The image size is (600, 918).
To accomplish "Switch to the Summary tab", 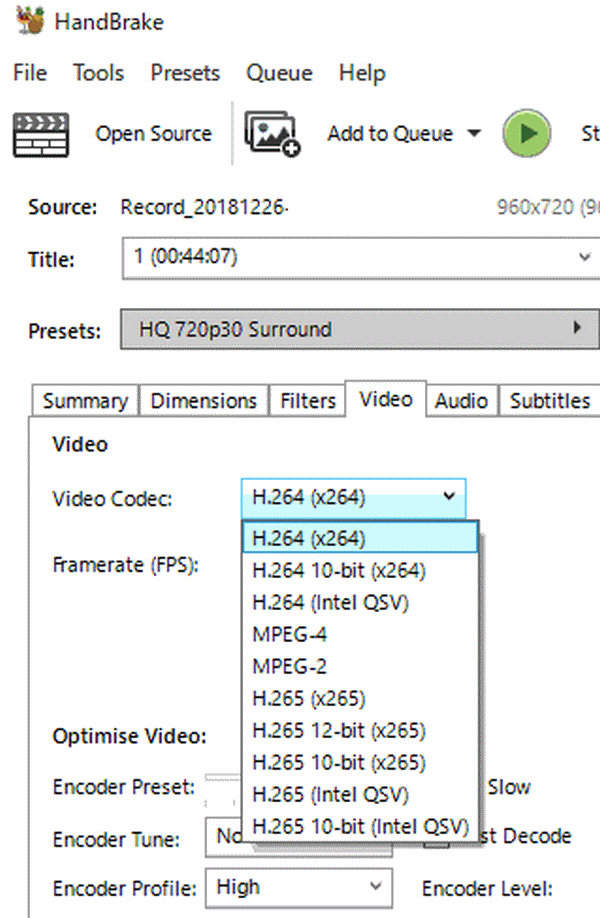I will pyautogui.click(x=85, y=400).
